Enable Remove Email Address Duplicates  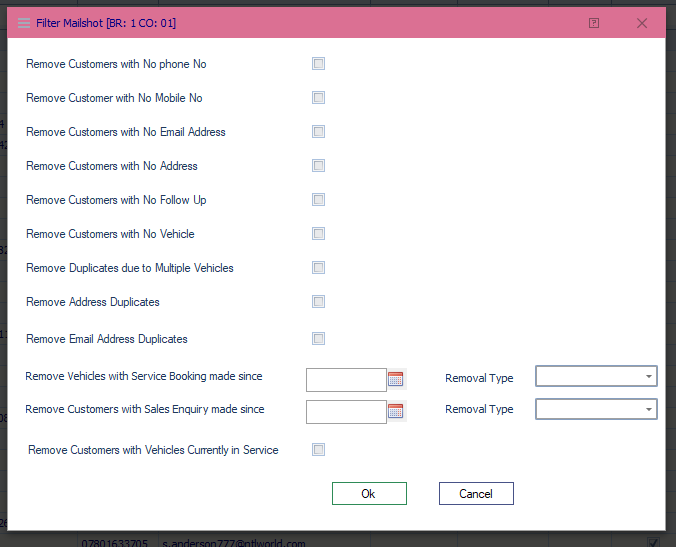pyautogui.click(x=318, y=339)
